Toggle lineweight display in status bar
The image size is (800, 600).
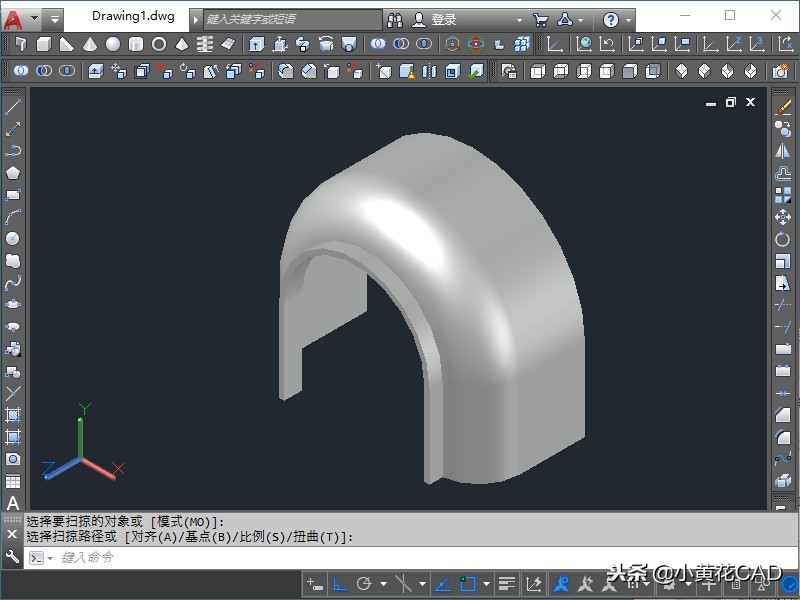point(507,584)
